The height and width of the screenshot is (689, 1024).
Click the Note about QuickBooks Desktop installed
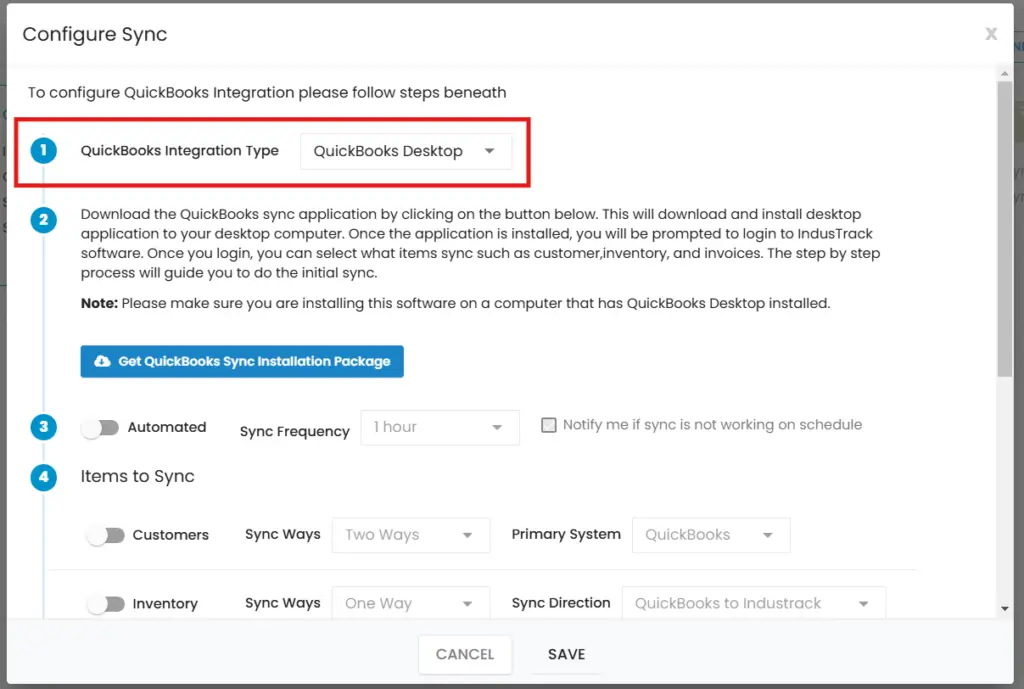point(455,304)
